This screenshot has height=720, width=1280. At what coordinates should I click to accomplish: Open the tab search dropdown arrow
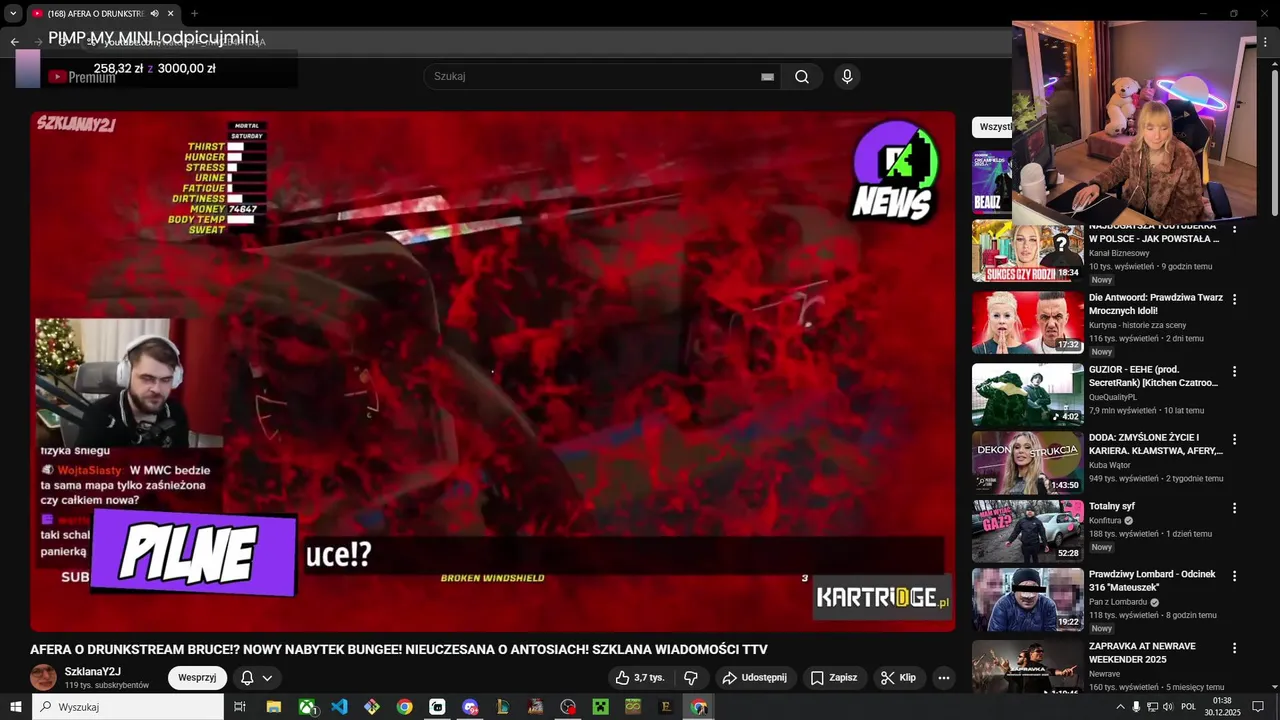pyautogui.click(x=13, y=14)
